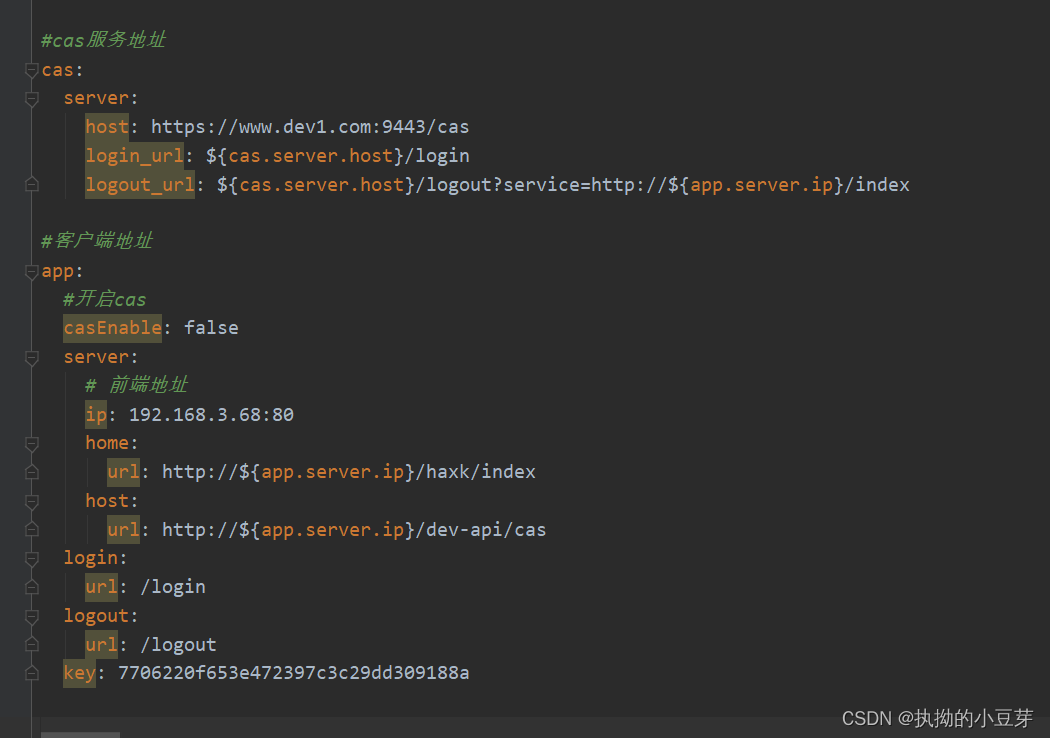Click the gutter icon beside the logout_url line
This screenshot has height=738, width=1050.
coord(31,184)
